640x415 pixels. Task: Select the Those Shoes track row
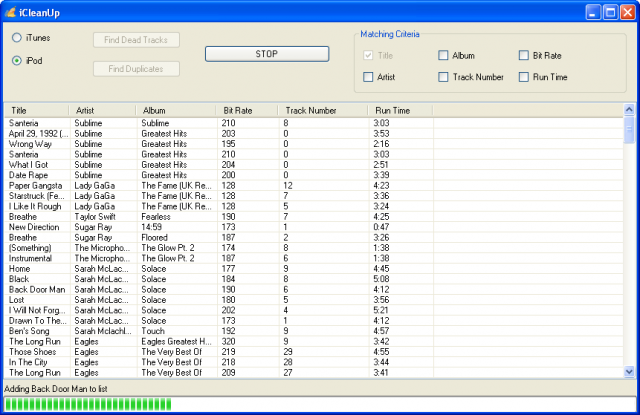tap(314, 352)
